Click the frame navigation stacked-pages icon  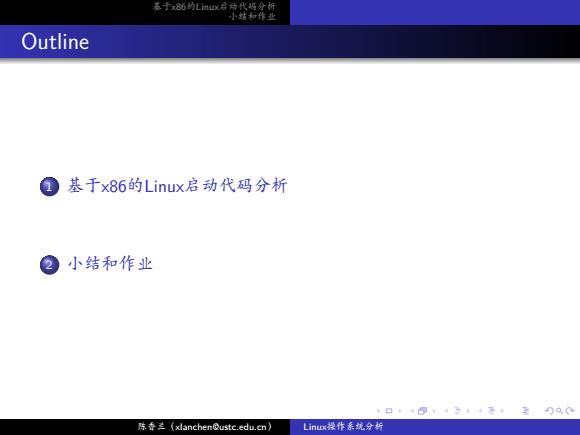422,411
